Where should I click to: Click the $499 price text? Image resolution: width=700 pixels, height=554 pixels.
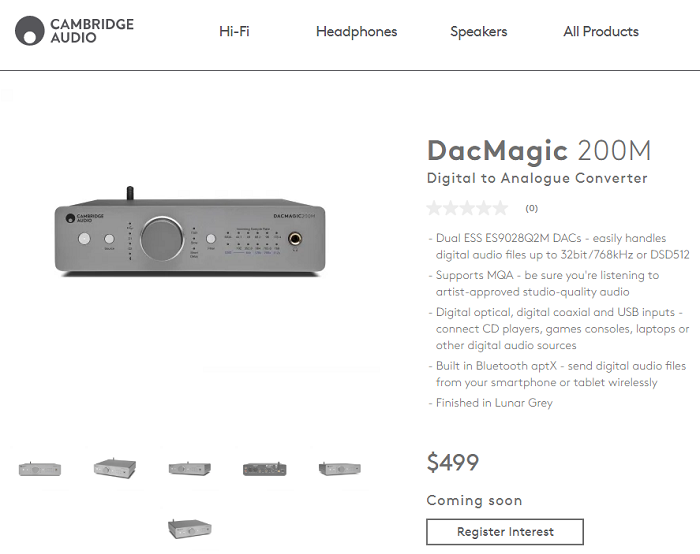[x=453, y=462]
